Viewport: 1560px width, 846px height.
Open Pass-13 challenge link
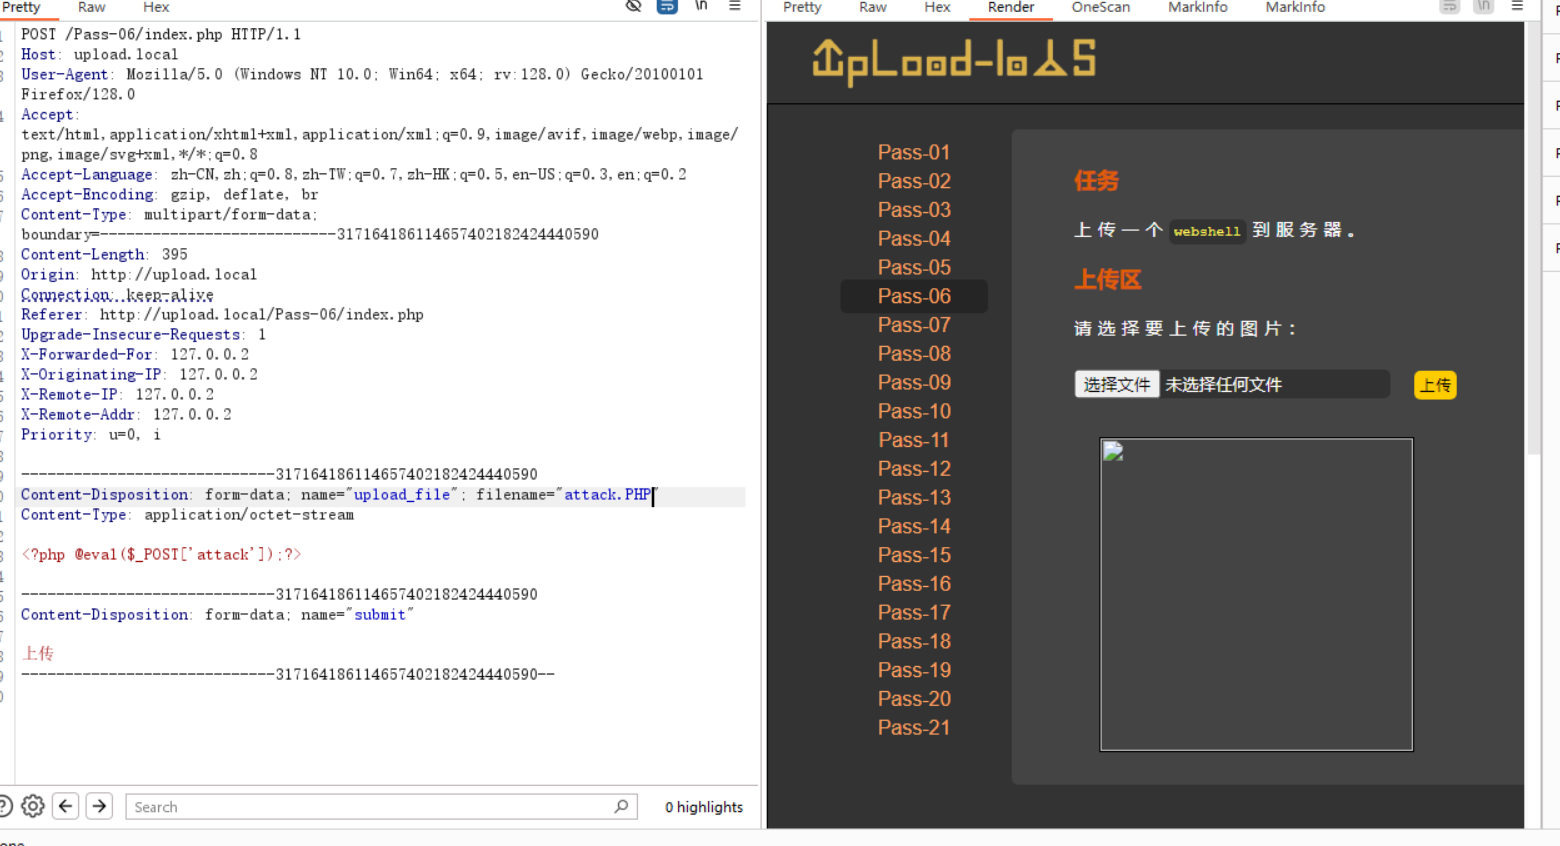[914, 498]
